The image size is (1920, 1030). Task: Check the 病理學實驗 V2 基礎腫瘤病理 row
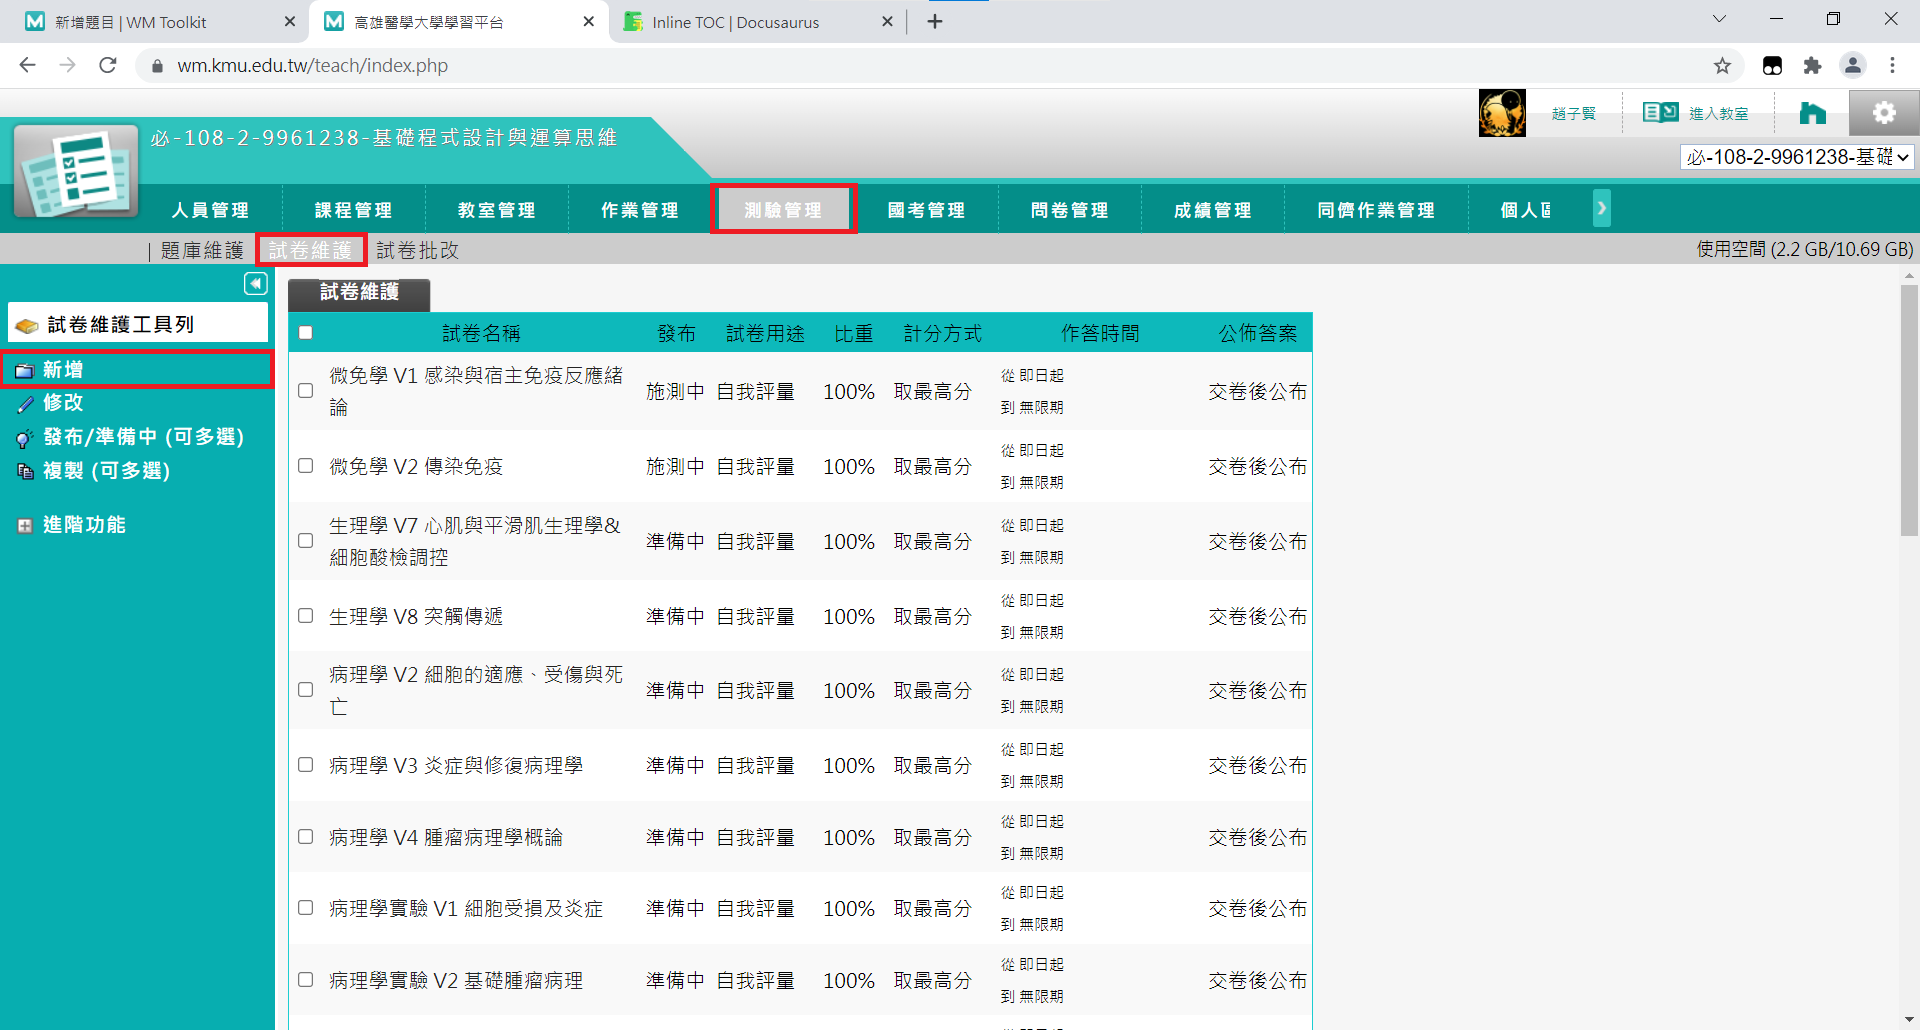306,980
